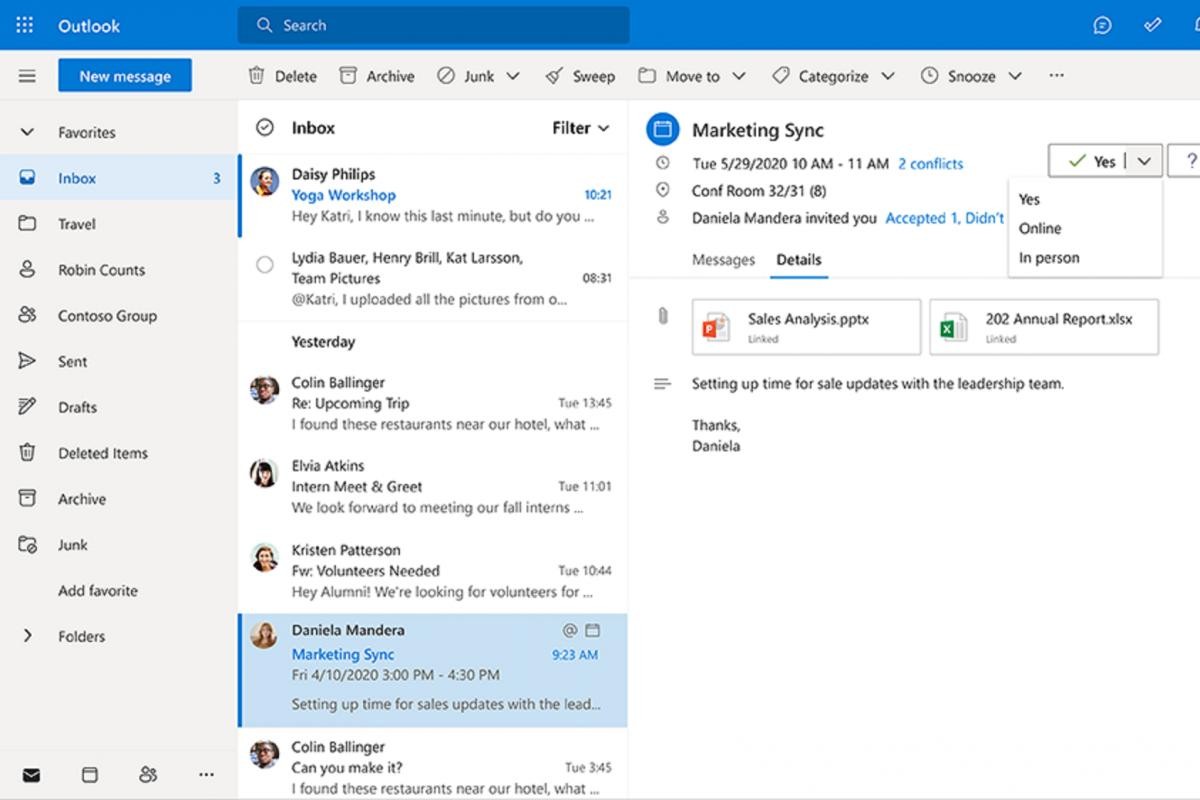Click the hamburger menu to collapse navigation
Image resolution: width=1200 pixels, height=800 pixels.
(27, 76)
